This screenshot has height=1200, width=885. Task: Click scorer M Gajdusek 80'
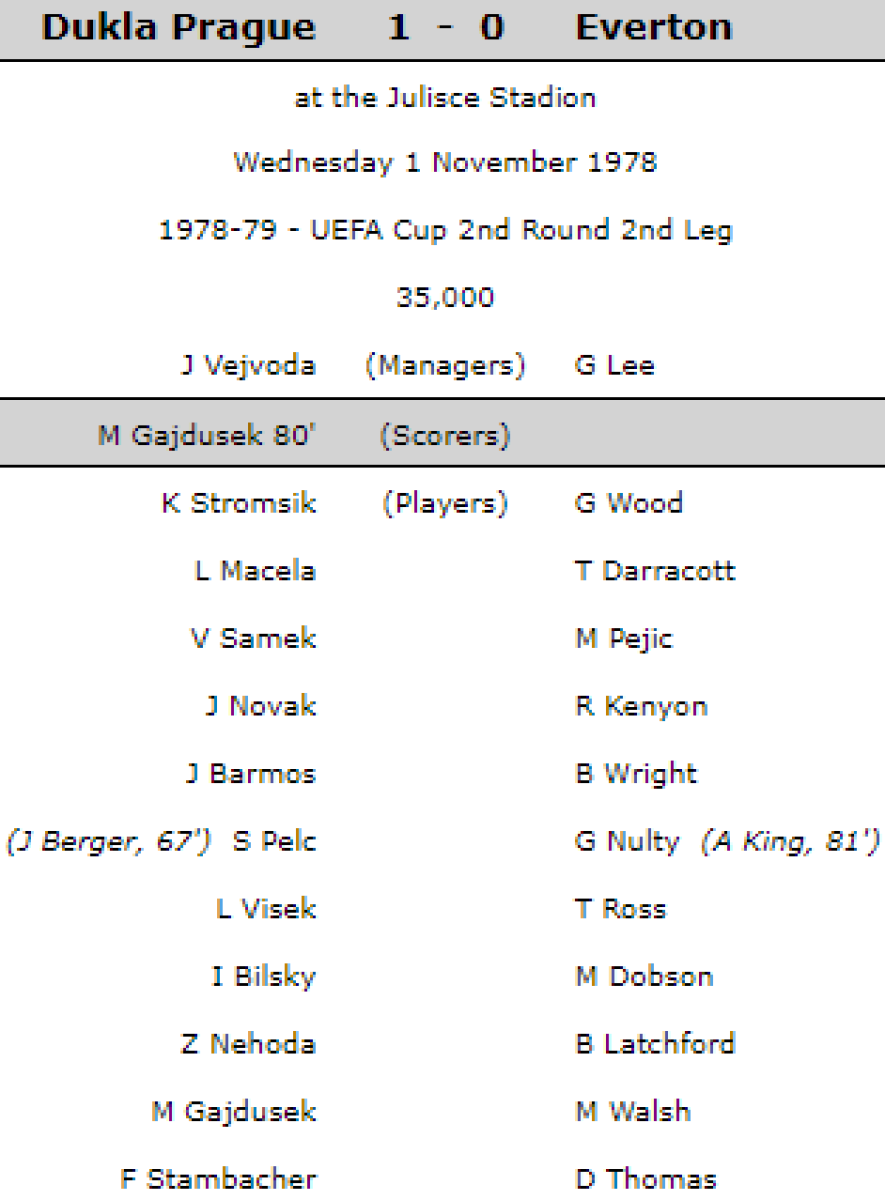point(207,436)
